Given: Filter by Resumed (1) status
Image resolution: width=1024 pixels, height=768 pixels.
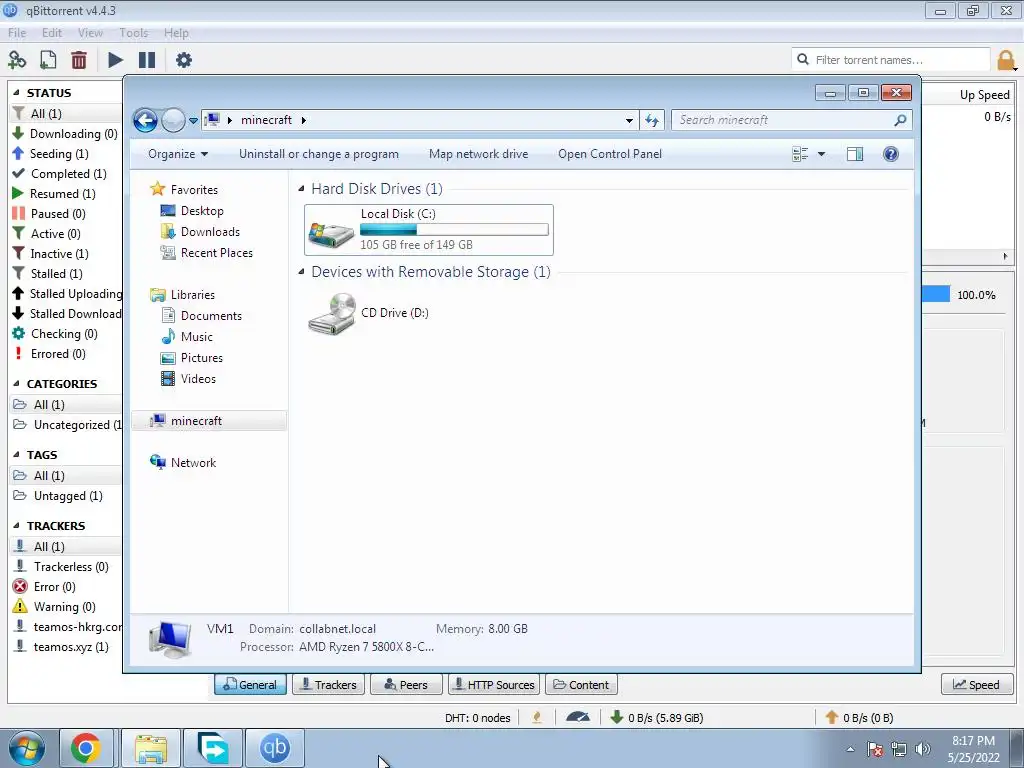Looking at the screenshot, I should [54, 194].
